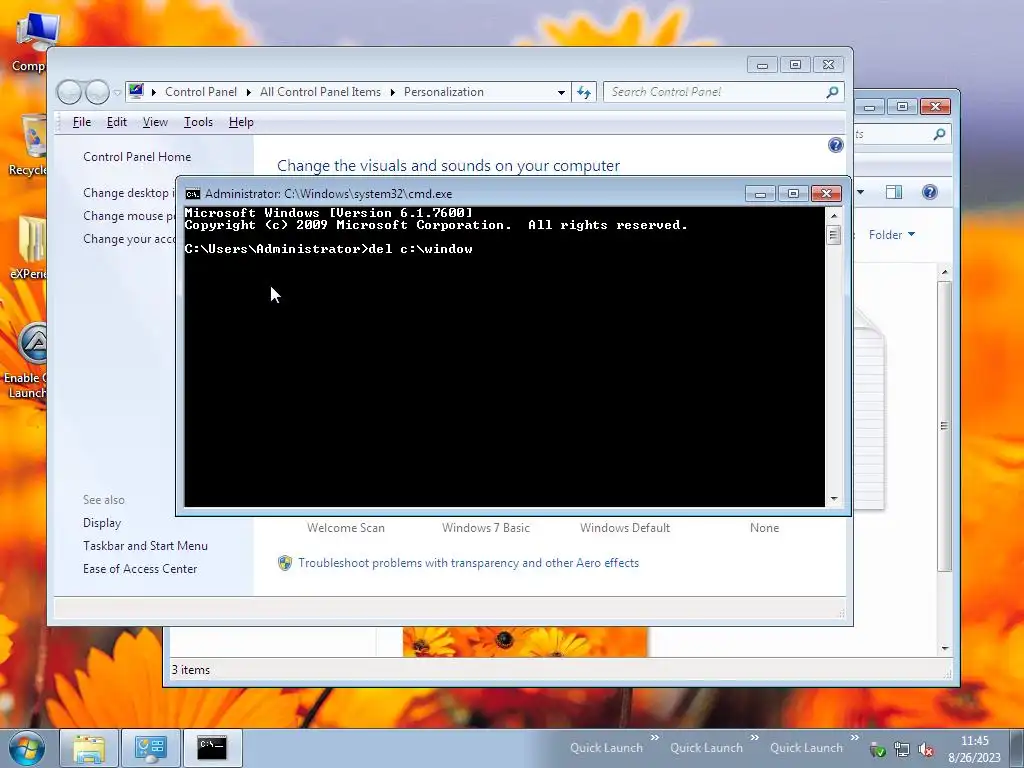Open the Help menu in Personalization window
The image size is (1024, 768).
241,122
